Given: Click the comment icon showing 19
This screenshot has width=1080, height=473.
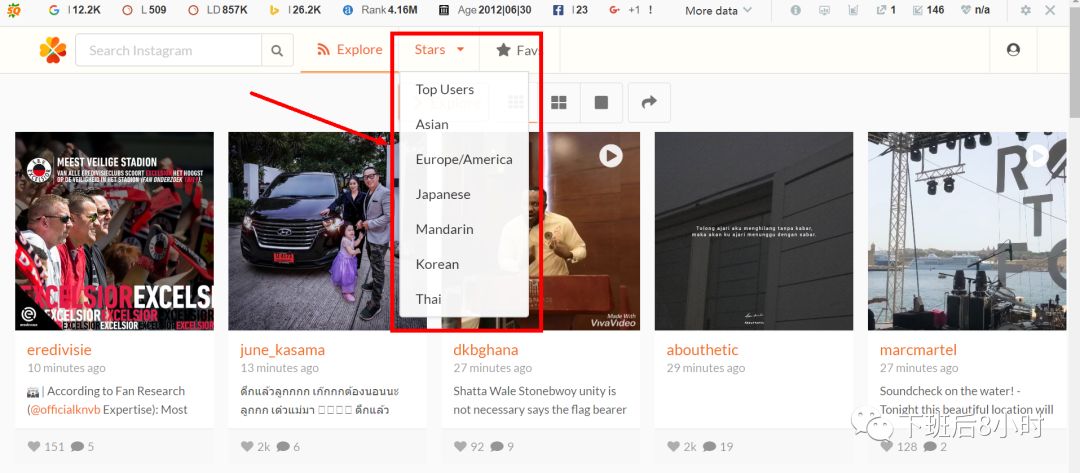Looking at the screenshot, I should coord(709,446).
